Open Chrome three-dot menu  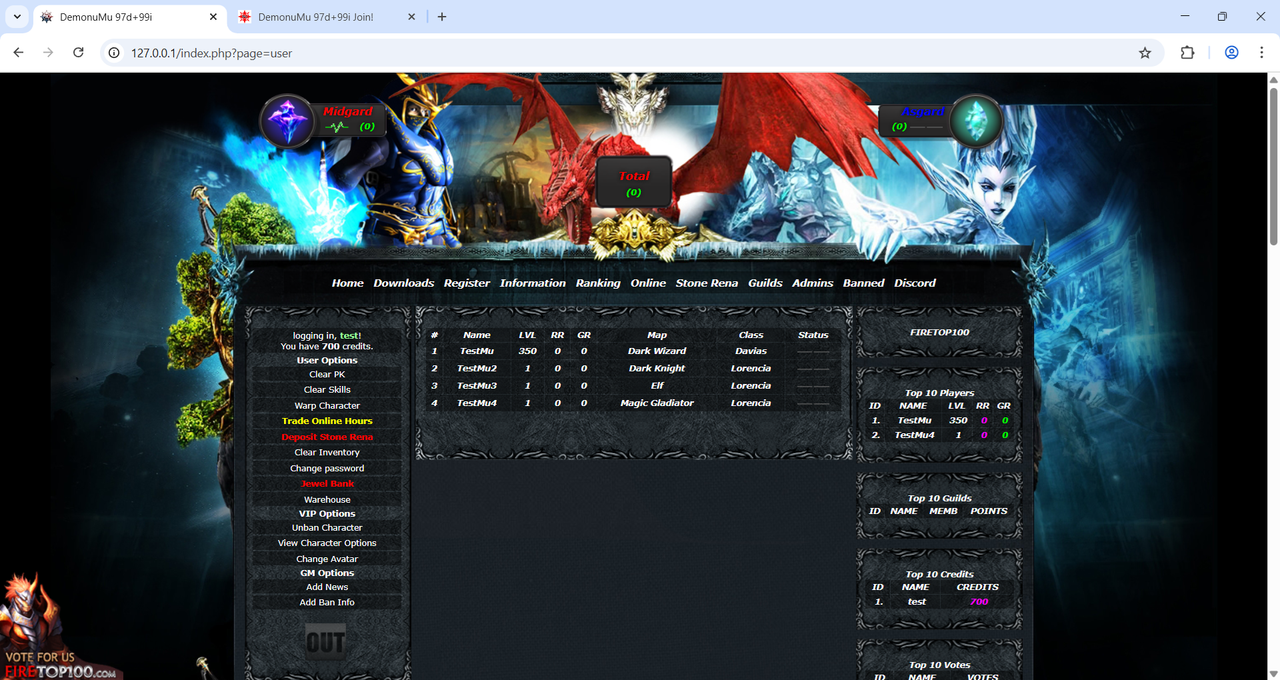1261,53
